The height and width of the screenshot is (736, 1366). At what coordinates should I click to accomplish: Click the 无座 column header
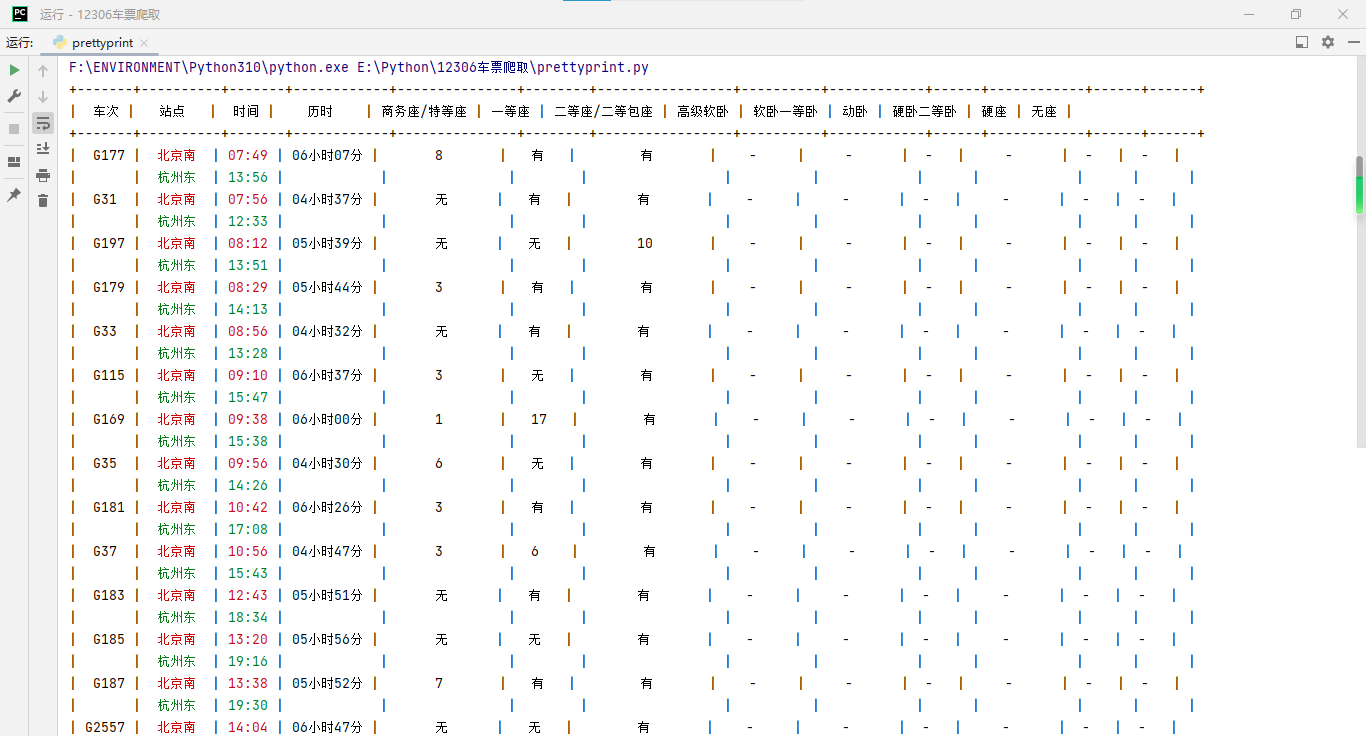click(x=1044, y=112)
